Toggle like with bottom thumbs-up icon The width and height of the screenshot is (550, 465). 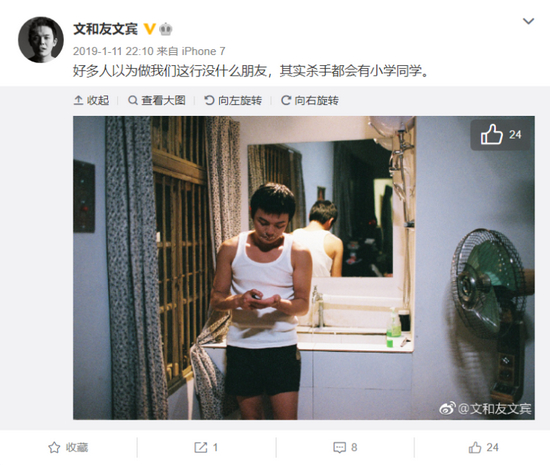475,447
